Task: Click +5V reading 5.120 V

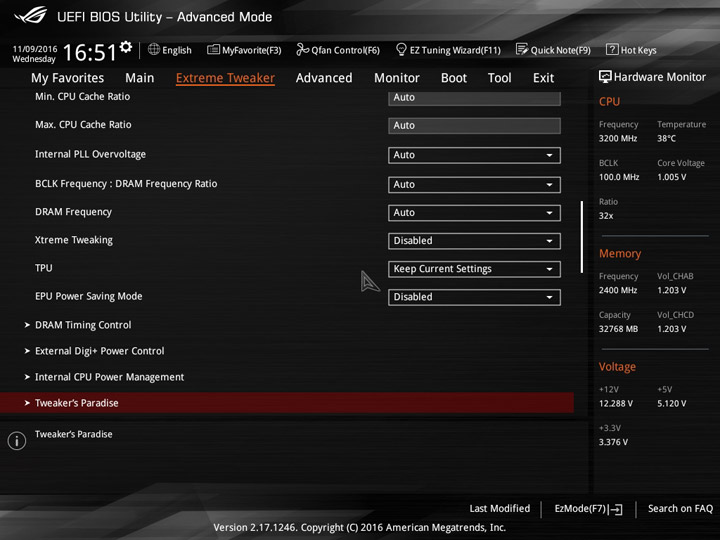Action: tap(672, 404)
